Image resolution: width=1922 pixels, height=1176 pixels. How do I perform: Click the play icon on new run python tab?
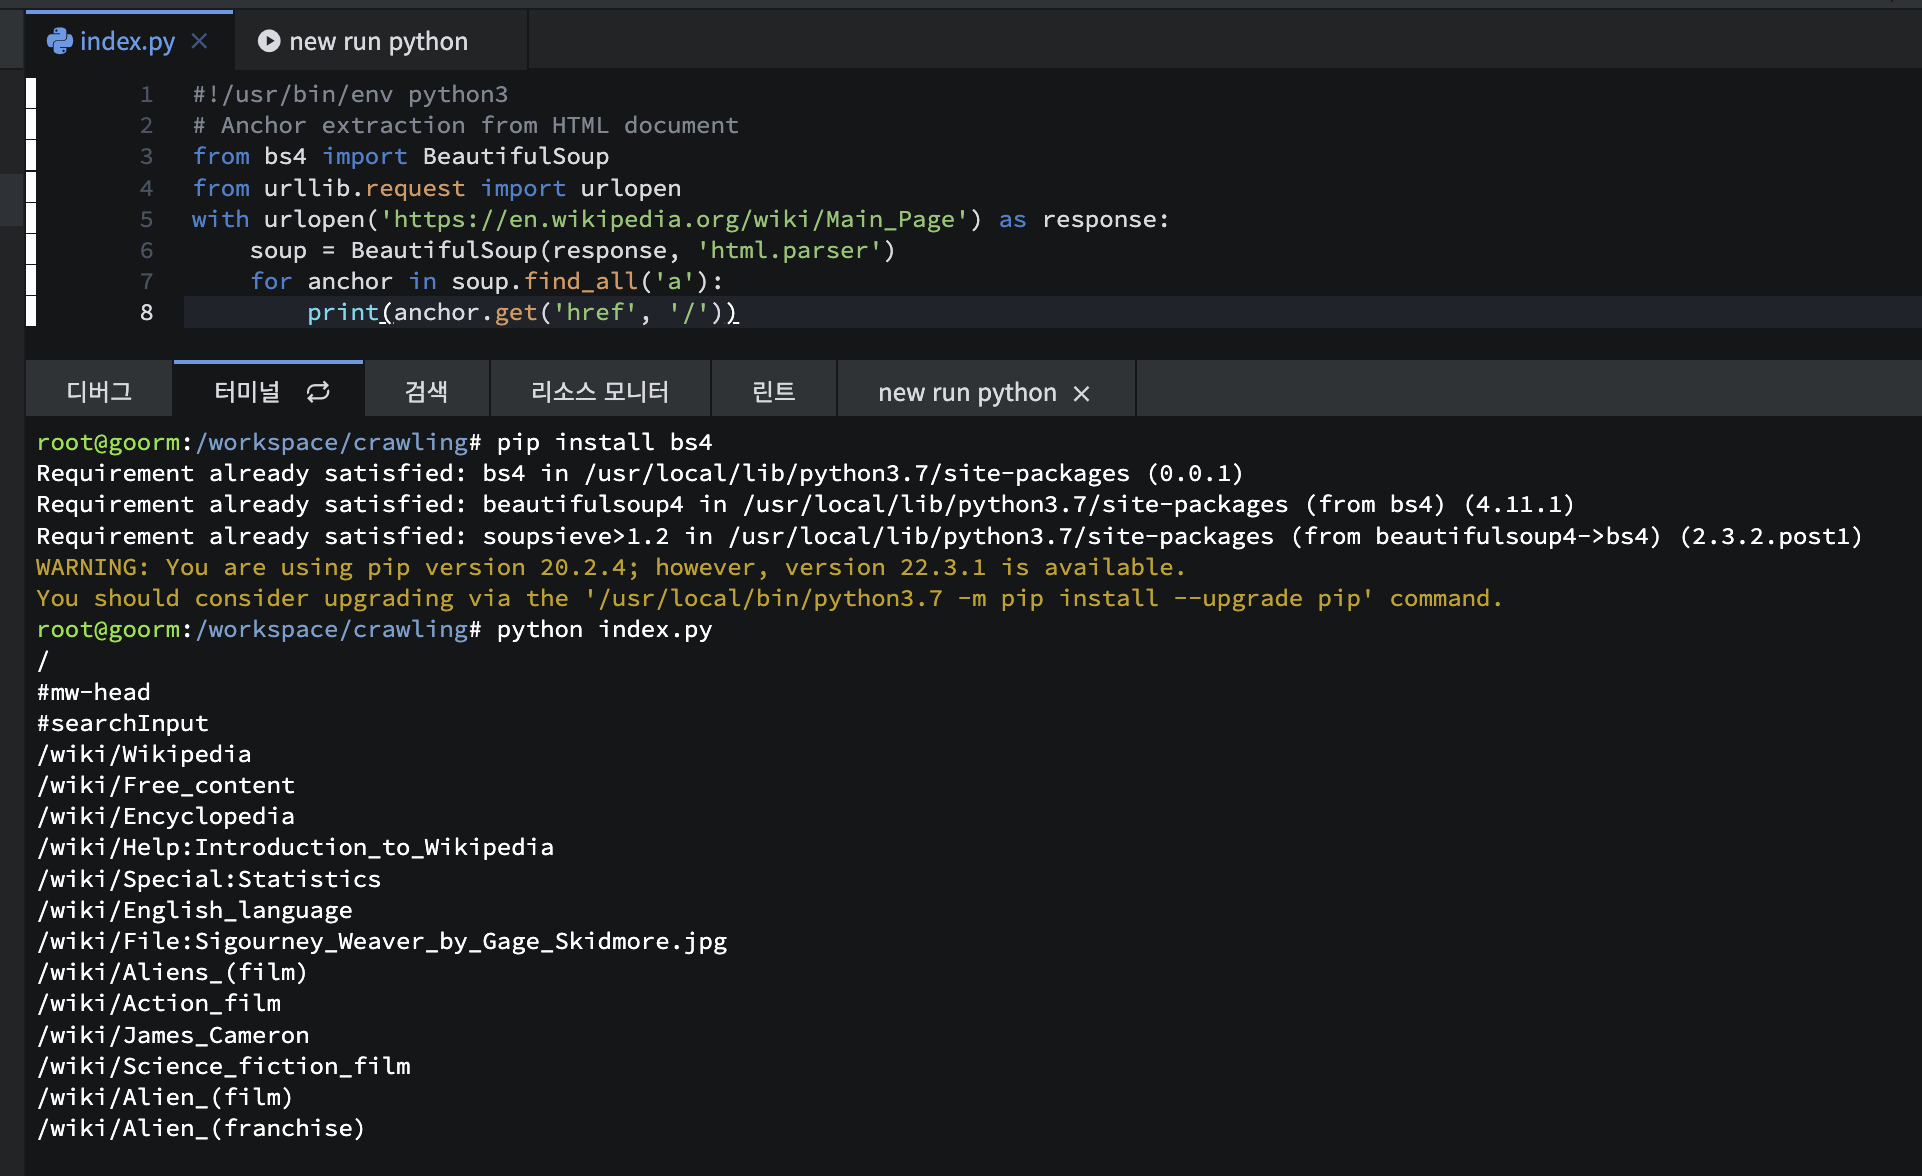click(268, 41)
